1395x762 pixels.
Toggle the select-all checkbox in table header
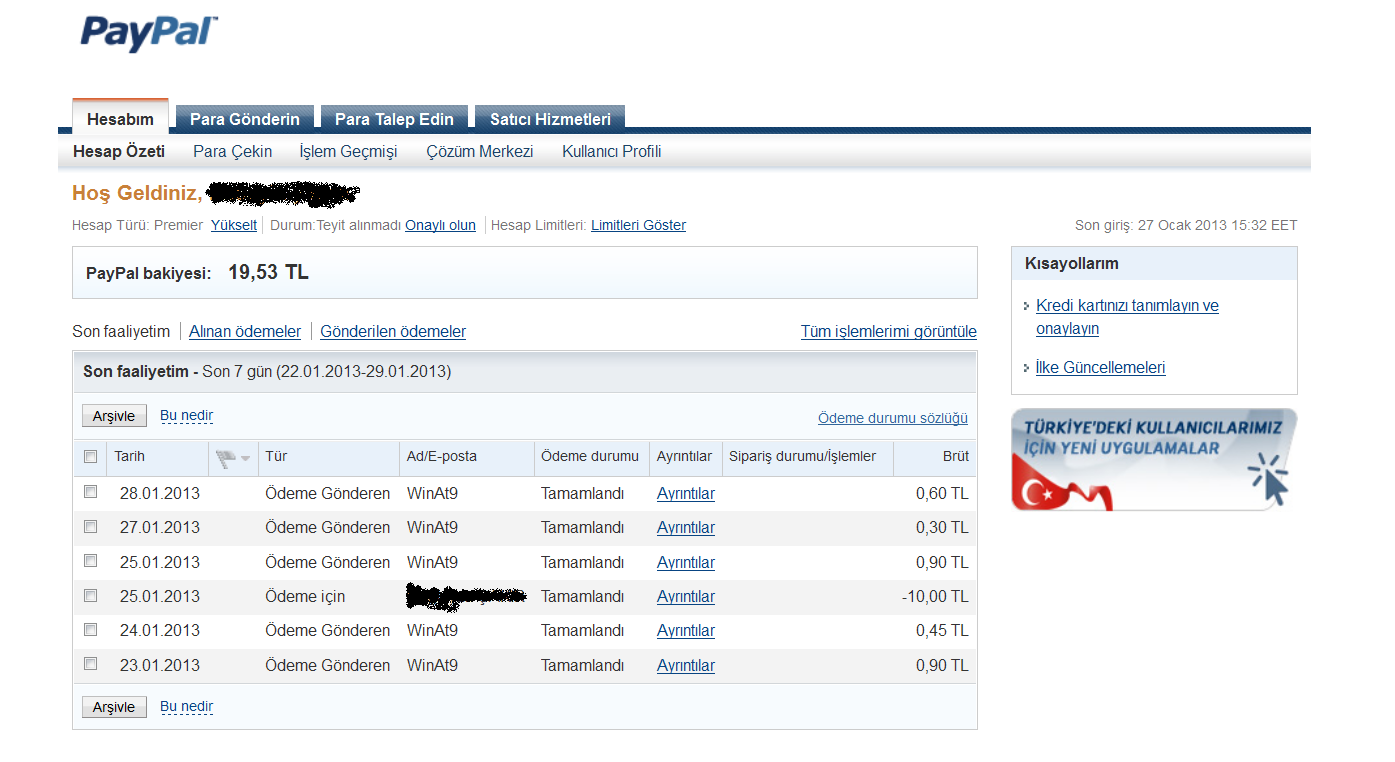tap(91, 456)
